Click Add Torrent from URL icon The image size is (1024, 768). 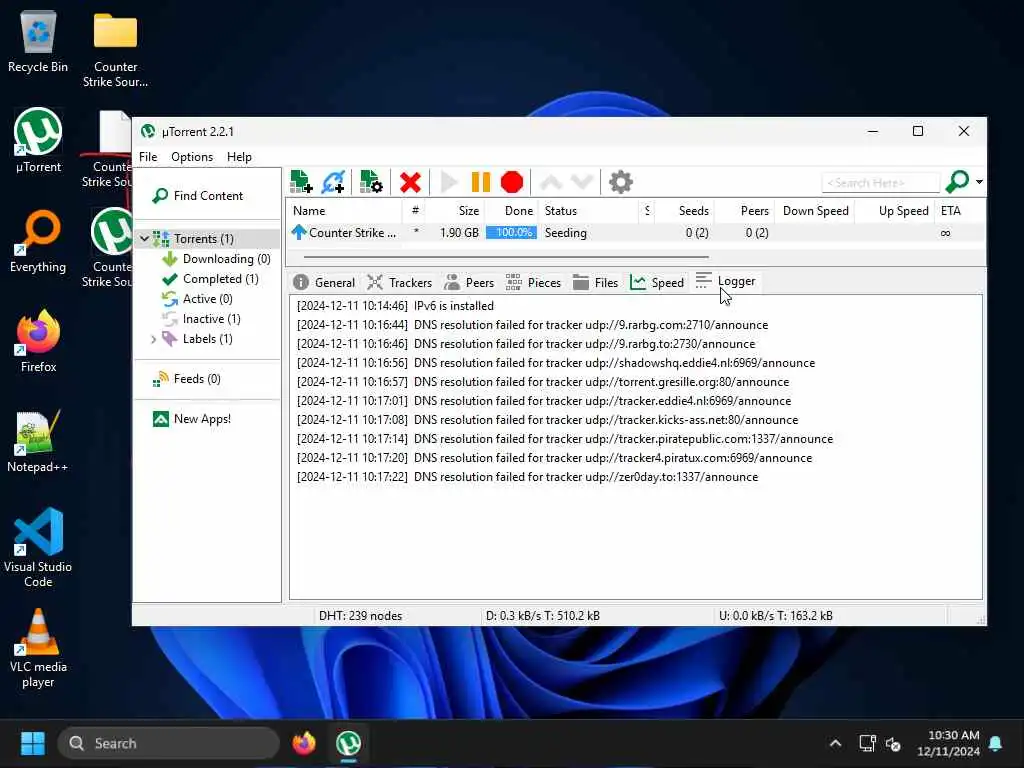coord(333,182)
